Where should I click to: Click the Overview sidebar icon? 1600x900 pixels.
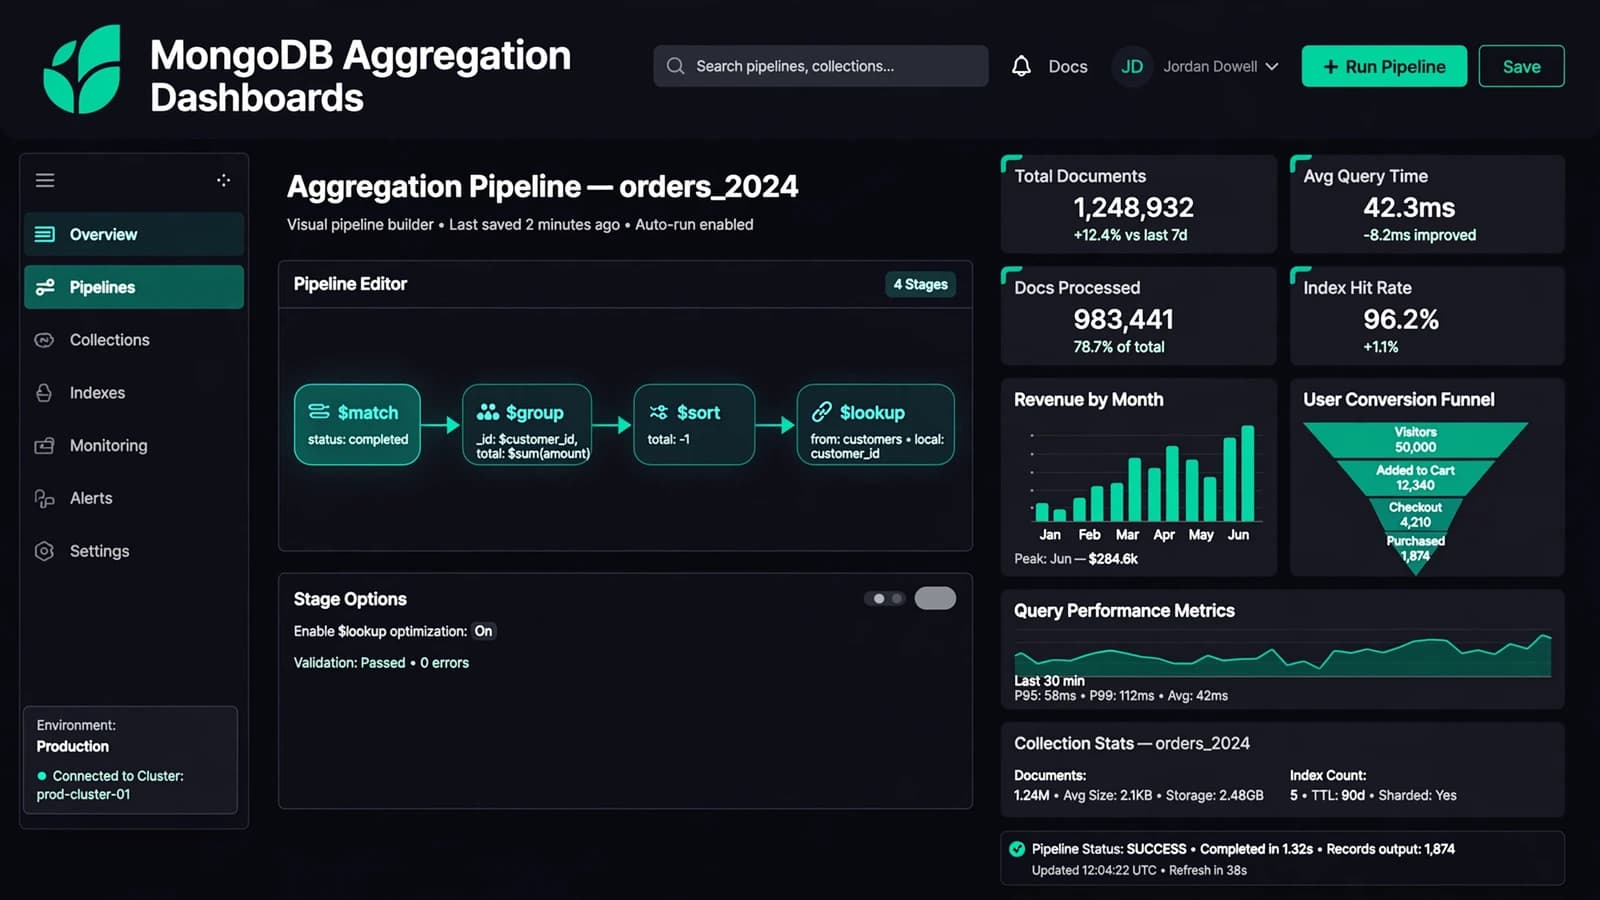tap(45, 234)
